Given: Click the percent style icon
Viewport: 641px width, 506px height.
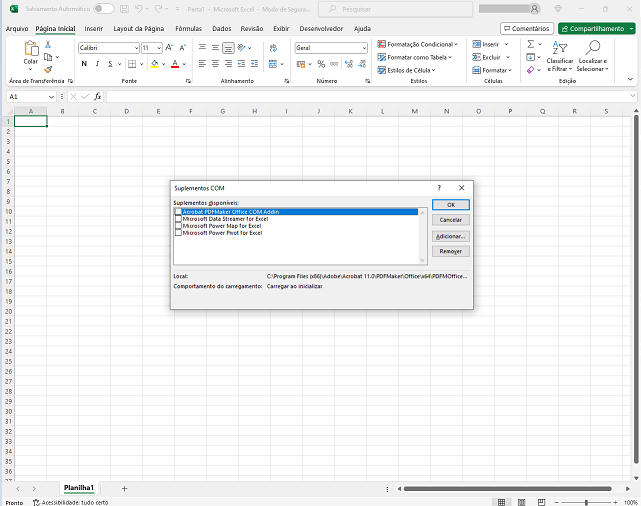Looking at the screenshot, I should pos(321,64).
